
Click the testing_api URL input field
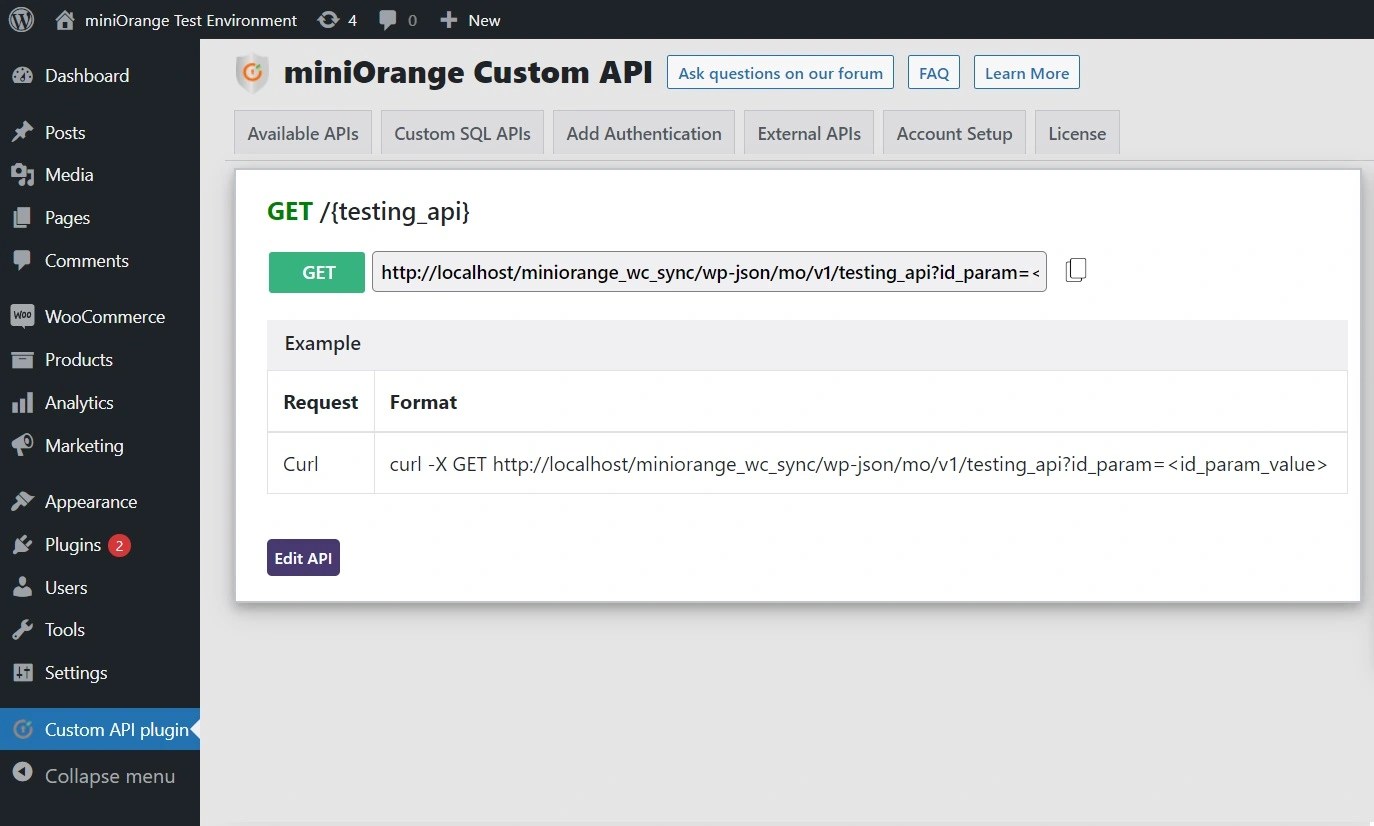point(709,271)
